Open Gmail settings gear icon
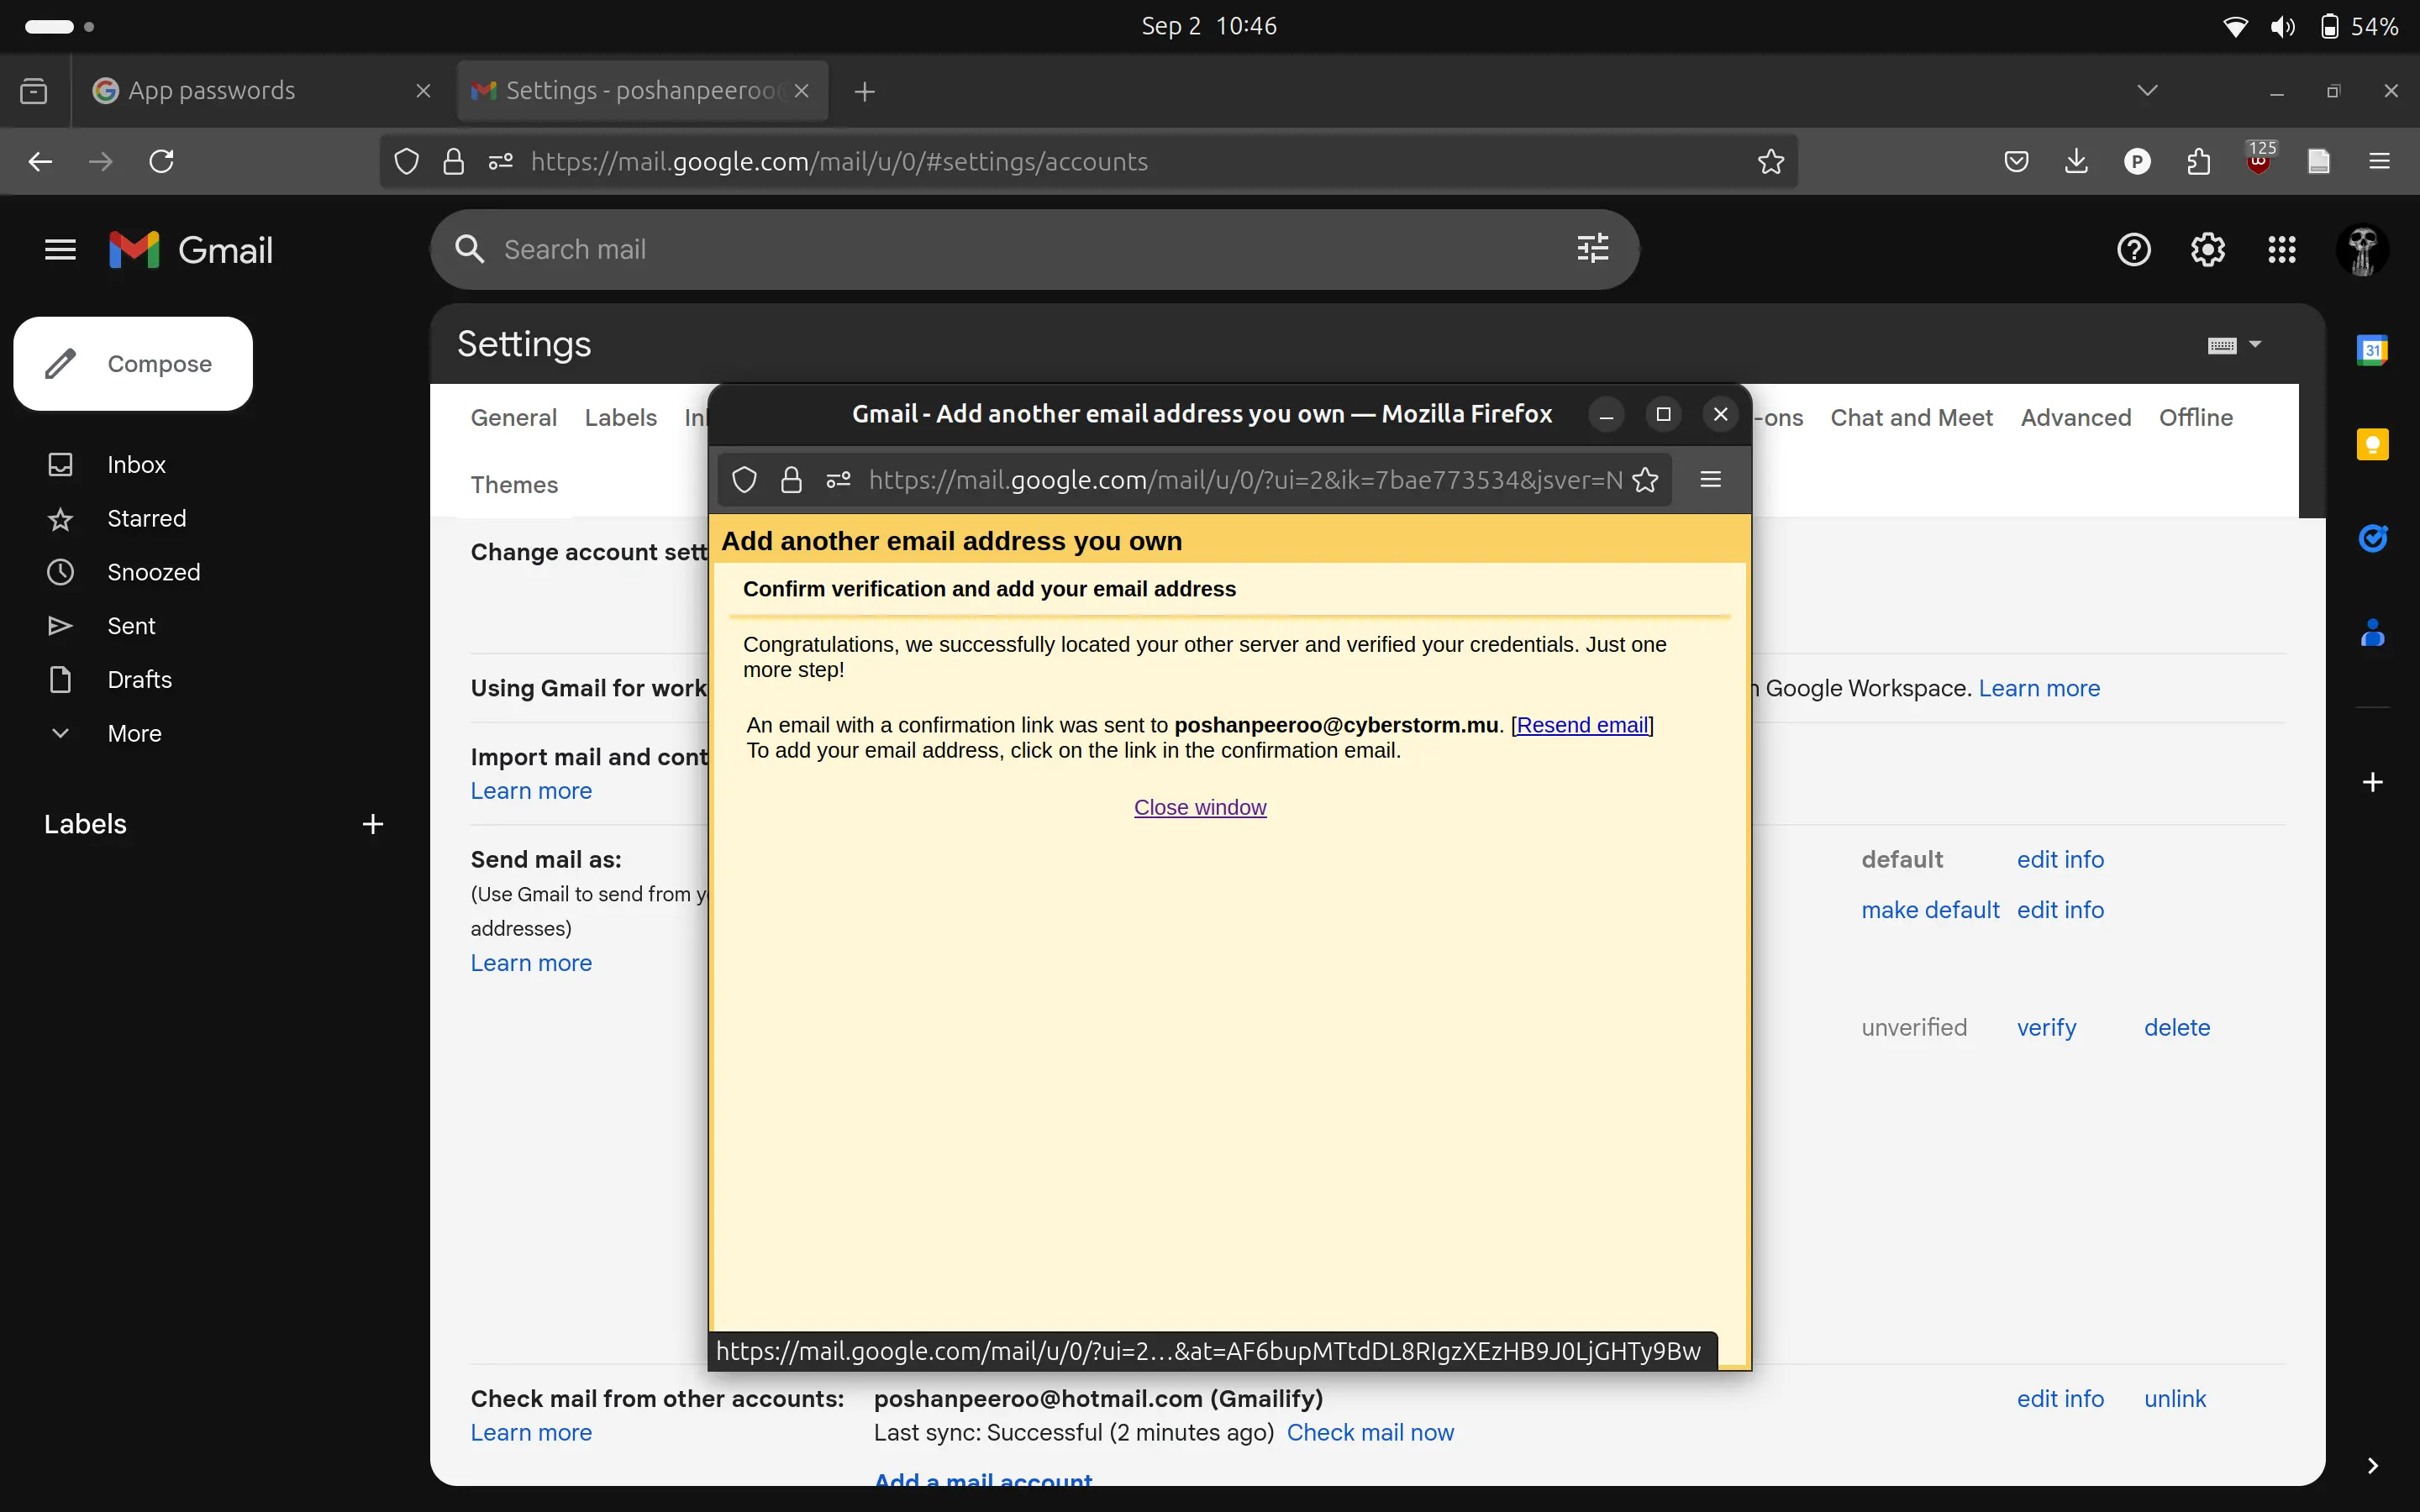Image resolution: width=2420 pixels, height=1512 pixels. [x=2207, y=249]
